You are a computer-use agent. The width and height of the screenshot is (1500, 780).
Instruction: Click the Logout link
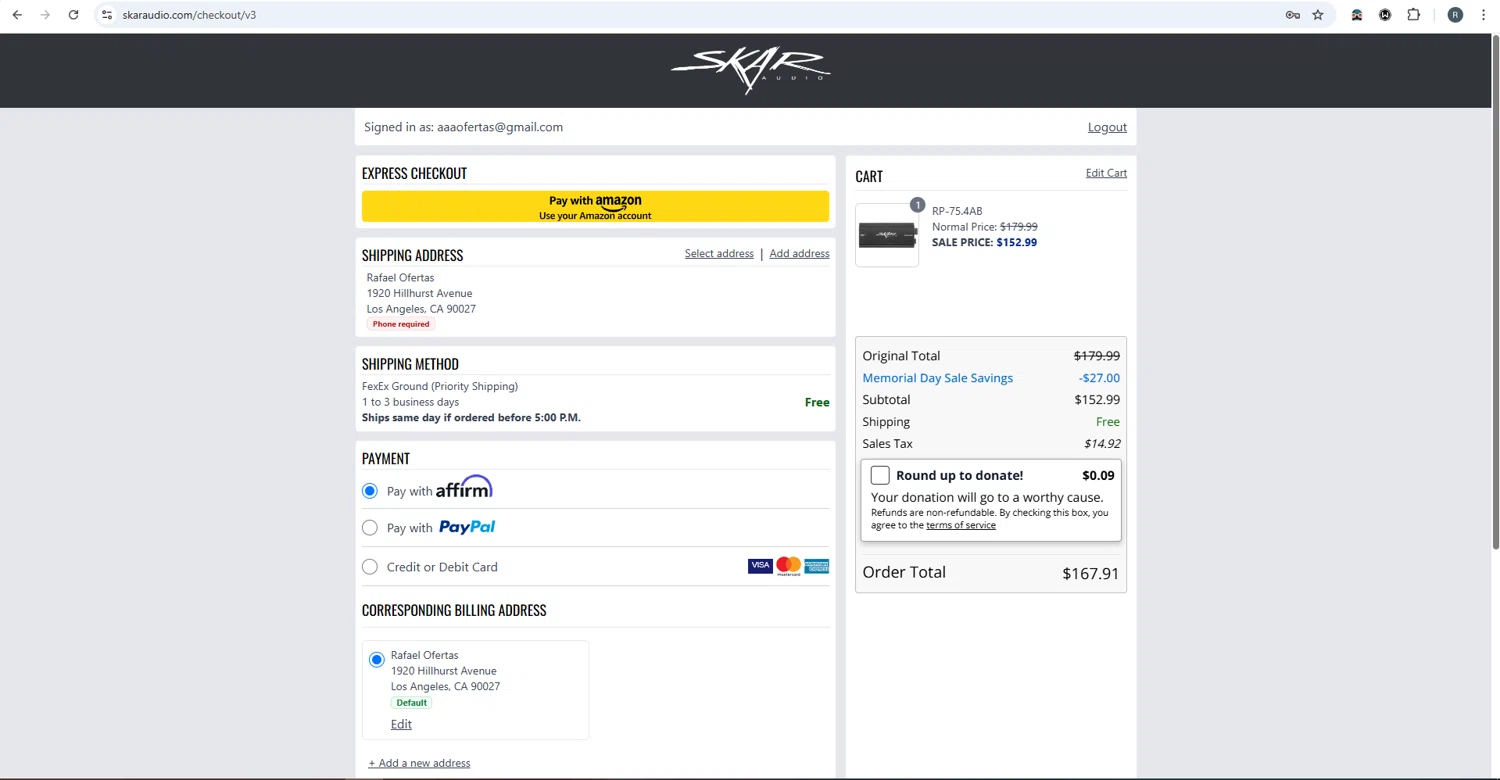[1107, 127]
